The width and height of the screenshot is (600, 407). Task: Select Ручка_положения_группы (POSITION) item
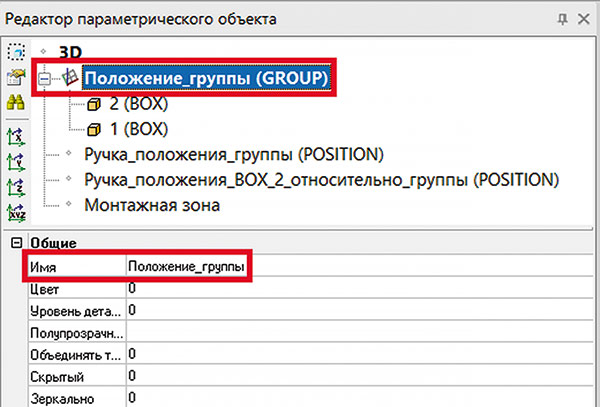(x=234, y=155)
